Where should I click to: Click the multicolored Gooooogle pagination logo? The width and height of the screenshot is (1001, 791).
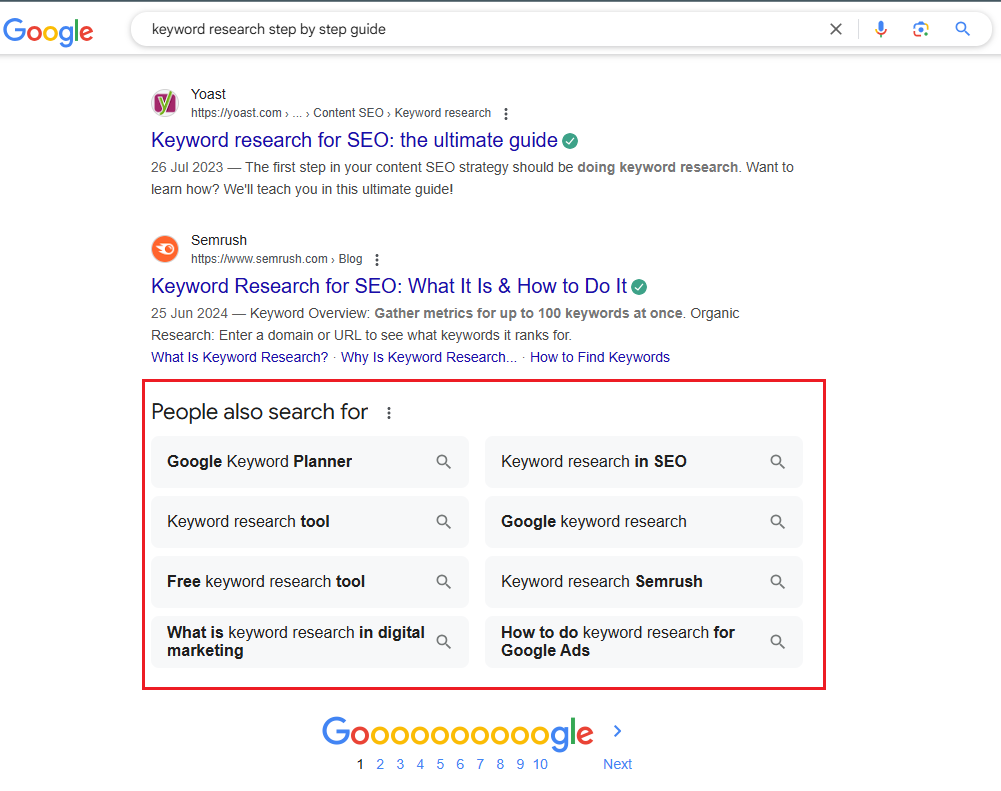[x=458, y=733]
